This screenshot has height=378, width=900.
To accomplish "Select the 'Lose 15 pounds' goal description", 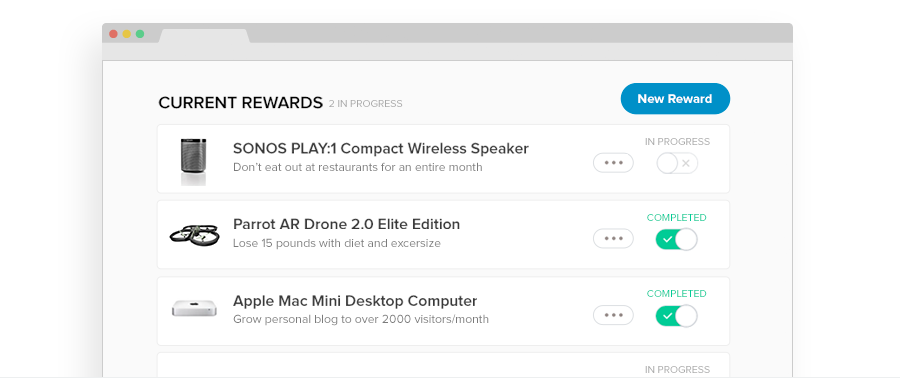I will [x=337, y=243].
